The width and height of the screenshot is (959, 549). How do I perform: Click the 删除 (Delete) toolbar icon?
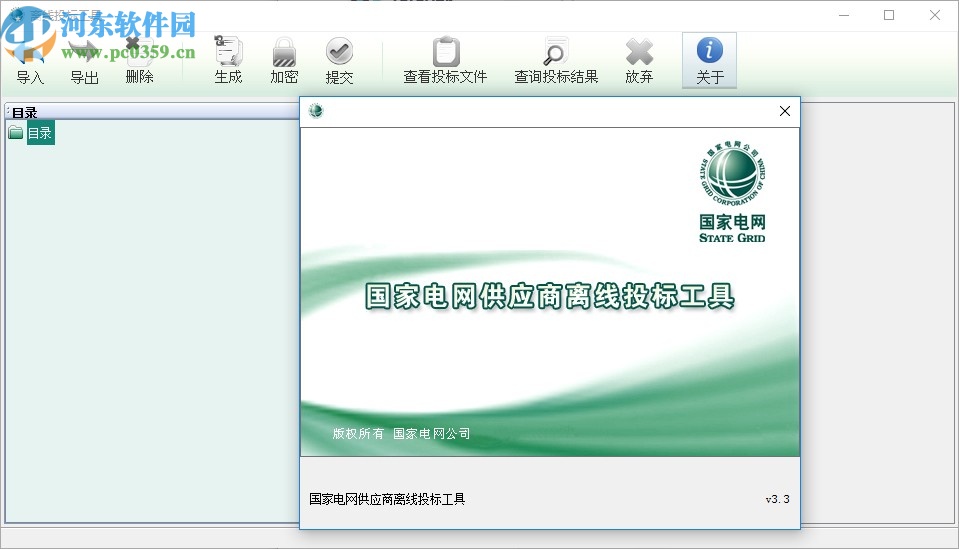(x=139, y=60)
